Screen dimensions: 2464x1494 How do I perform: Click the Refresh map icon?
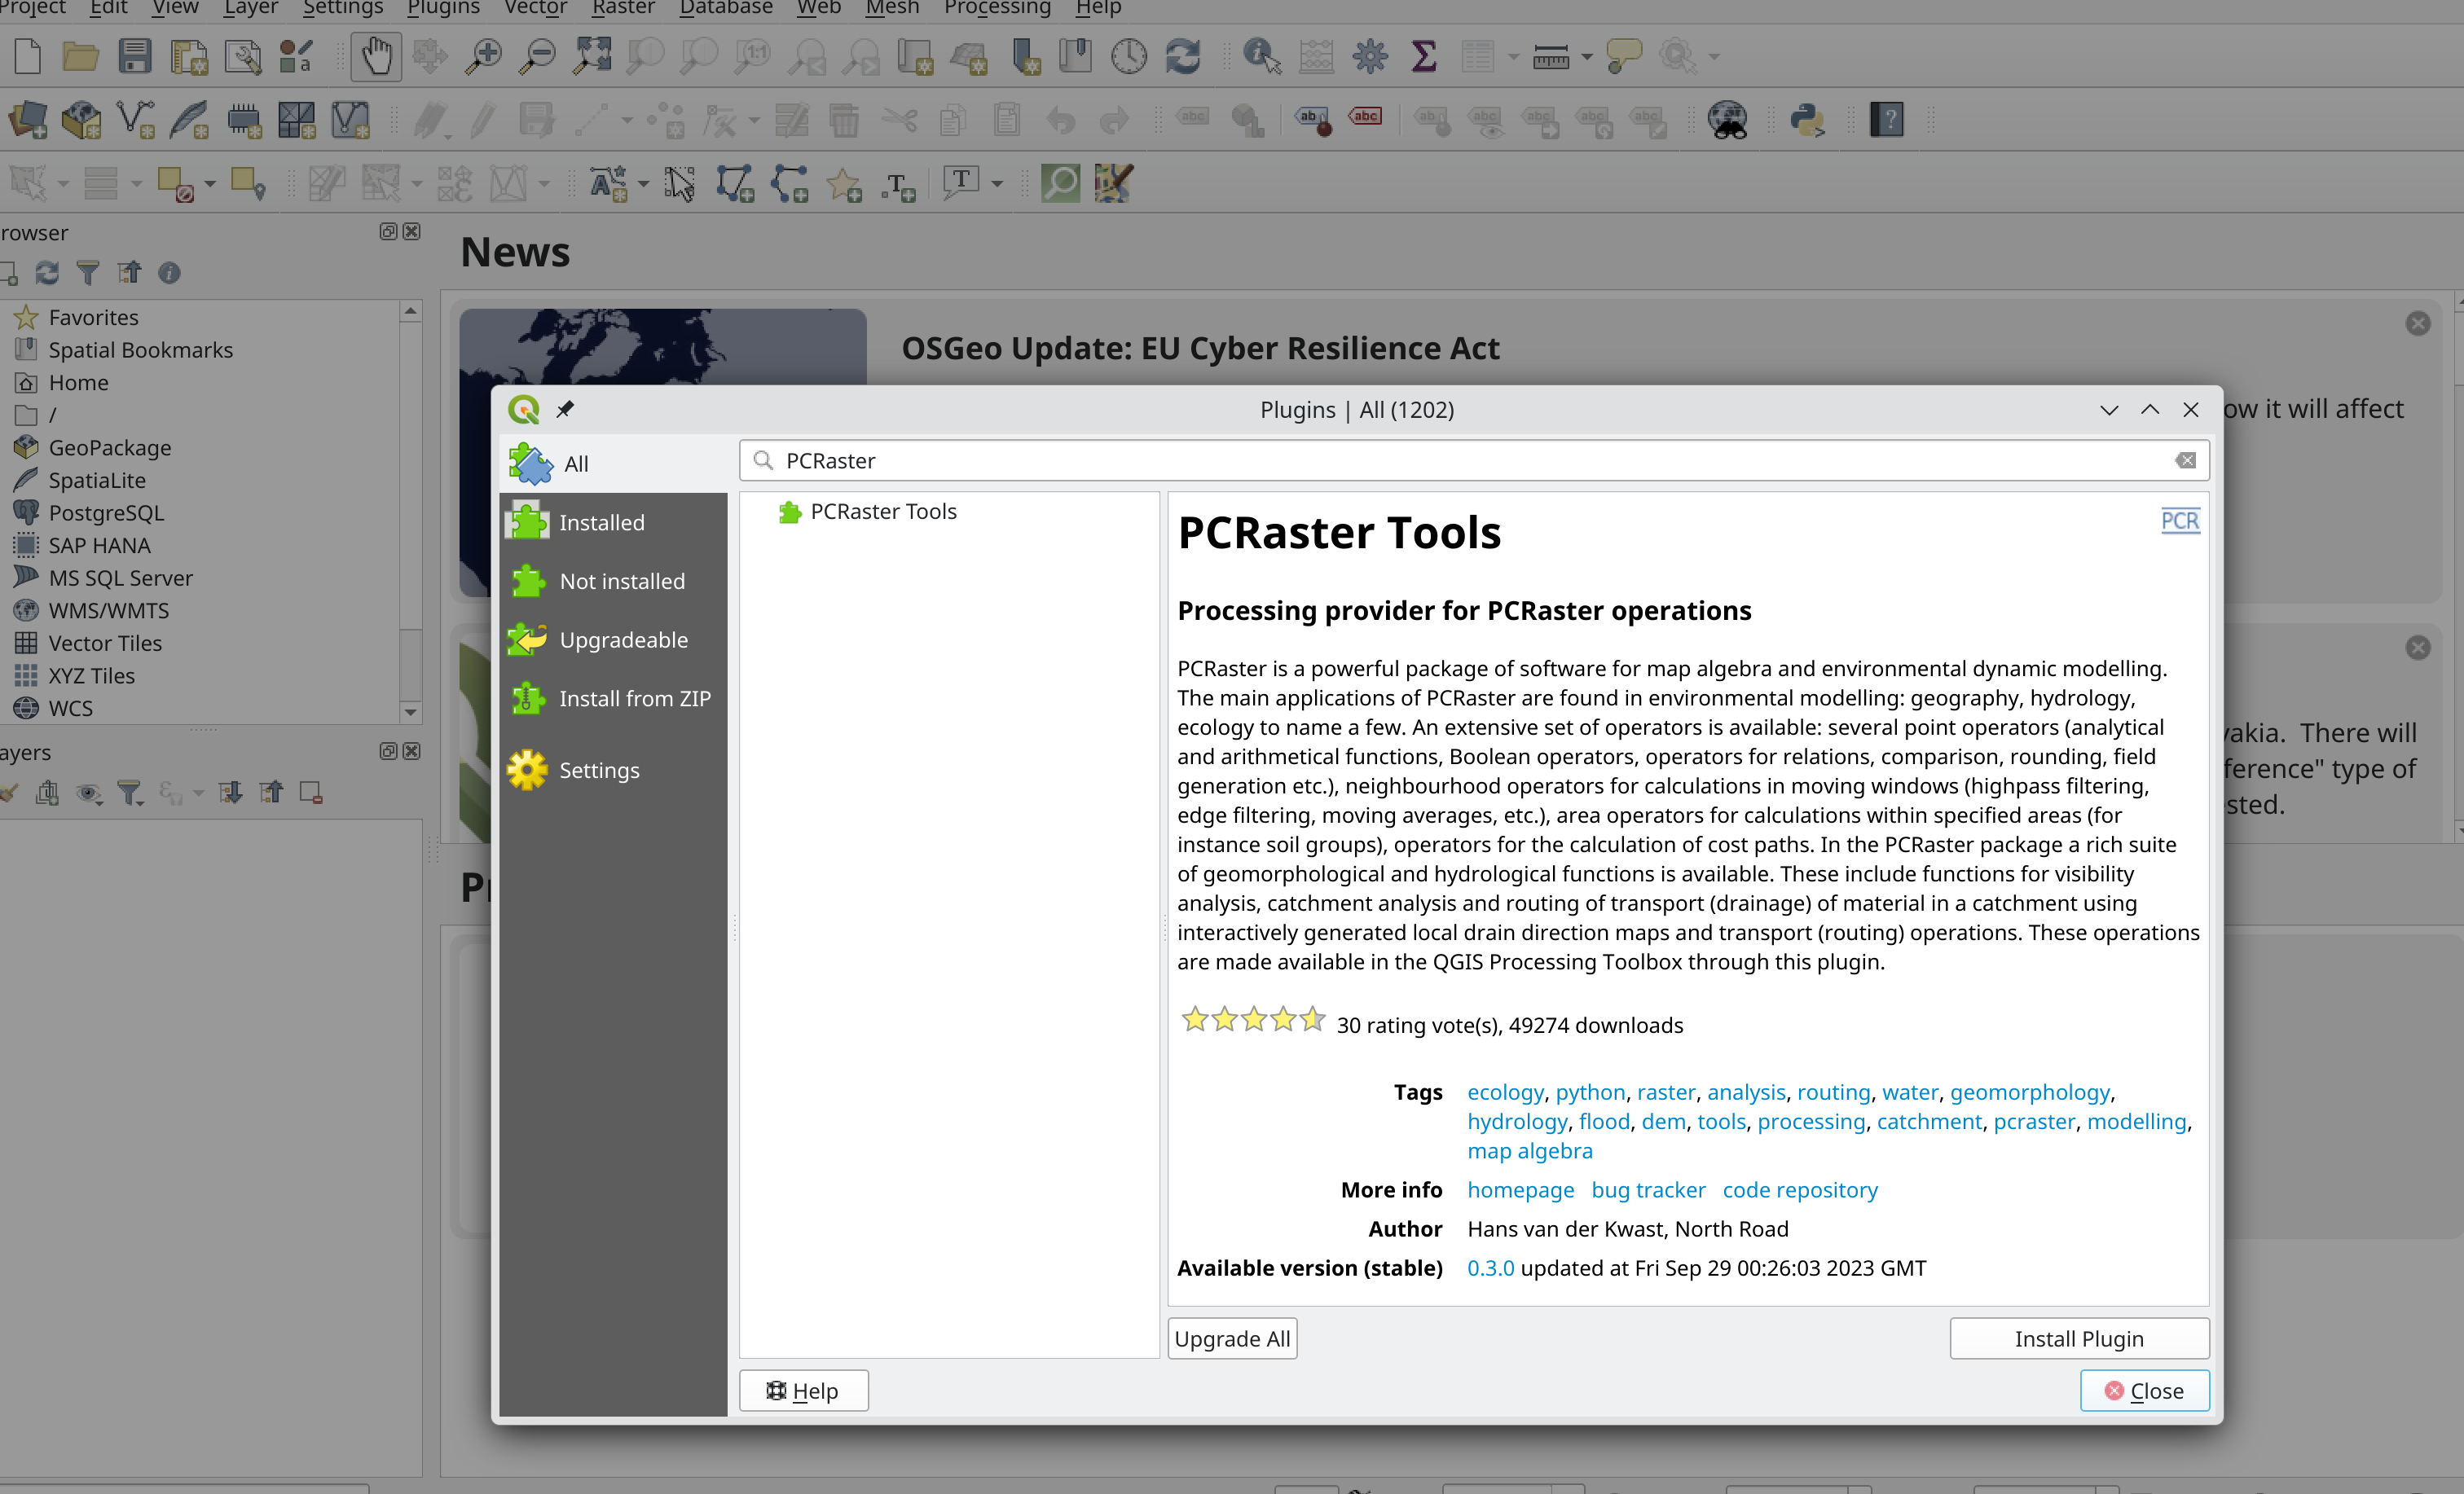tap(1183, 56)
